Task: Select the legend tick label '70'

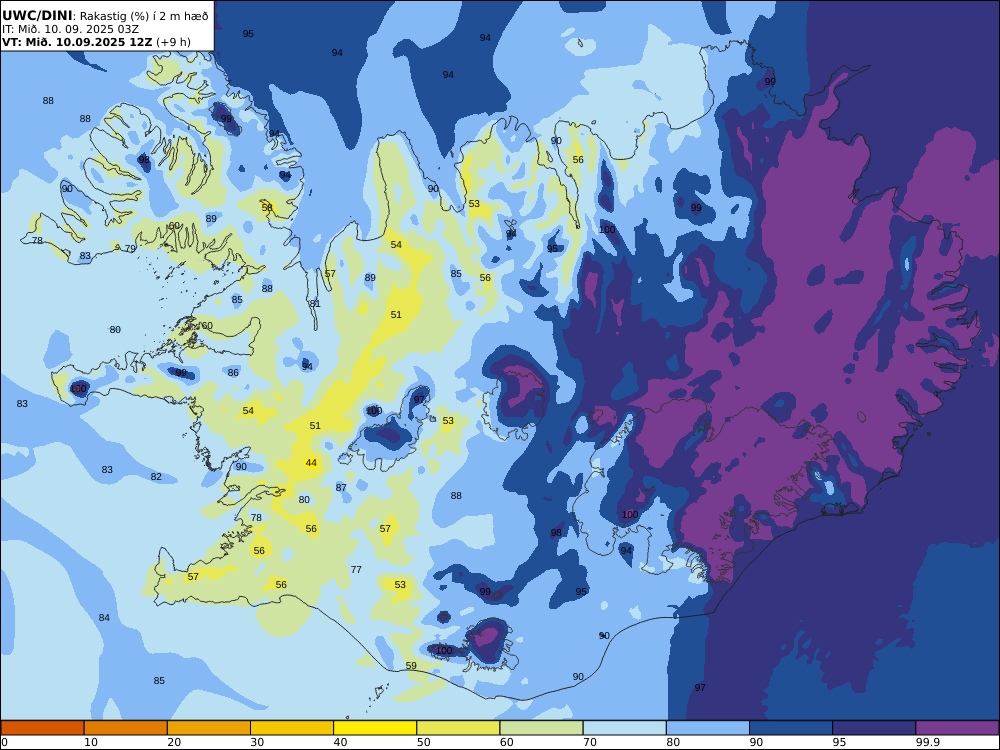Action: [x=590, y=742]
